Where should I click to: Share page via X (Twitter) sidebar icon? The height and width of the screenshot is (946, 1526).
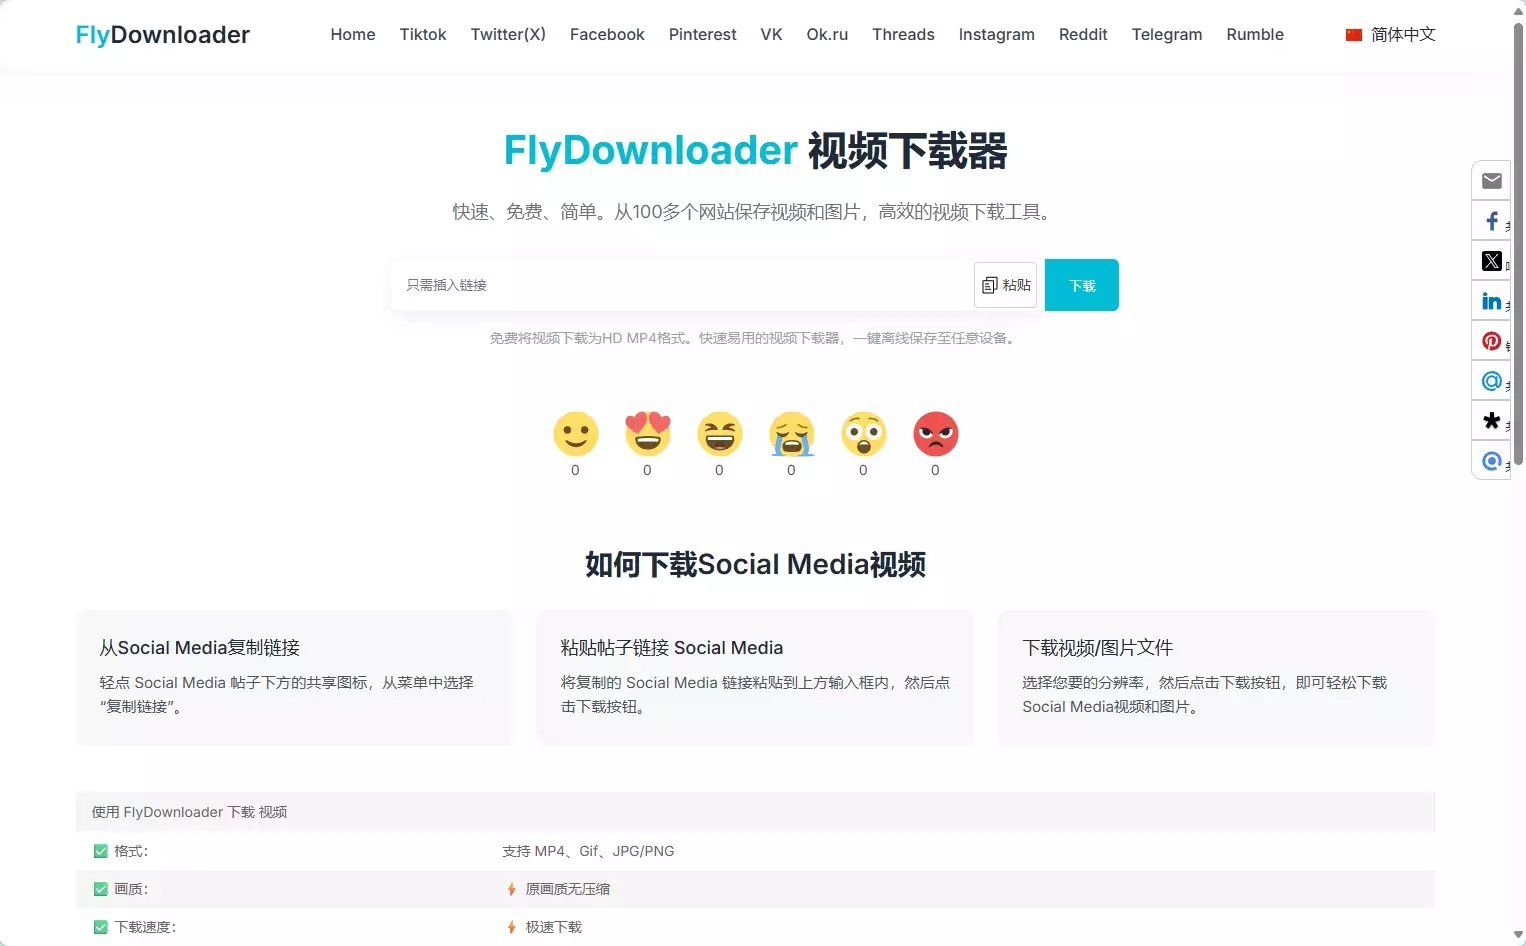point(1491,261)
